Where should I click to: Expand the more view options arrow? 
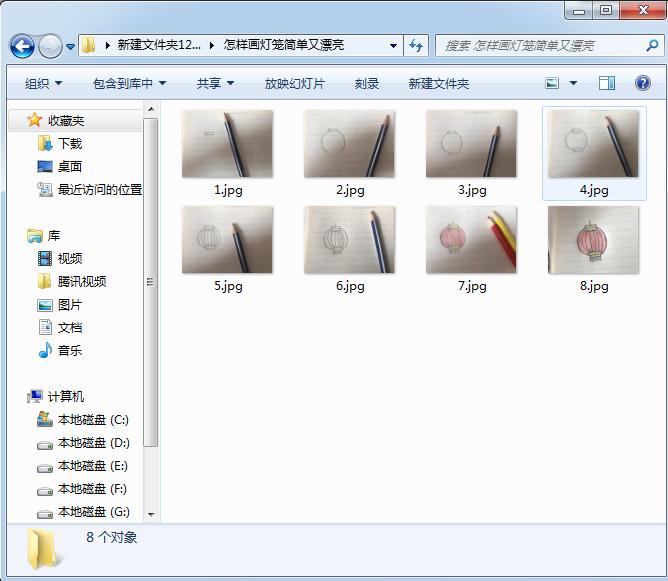point(573,83)
